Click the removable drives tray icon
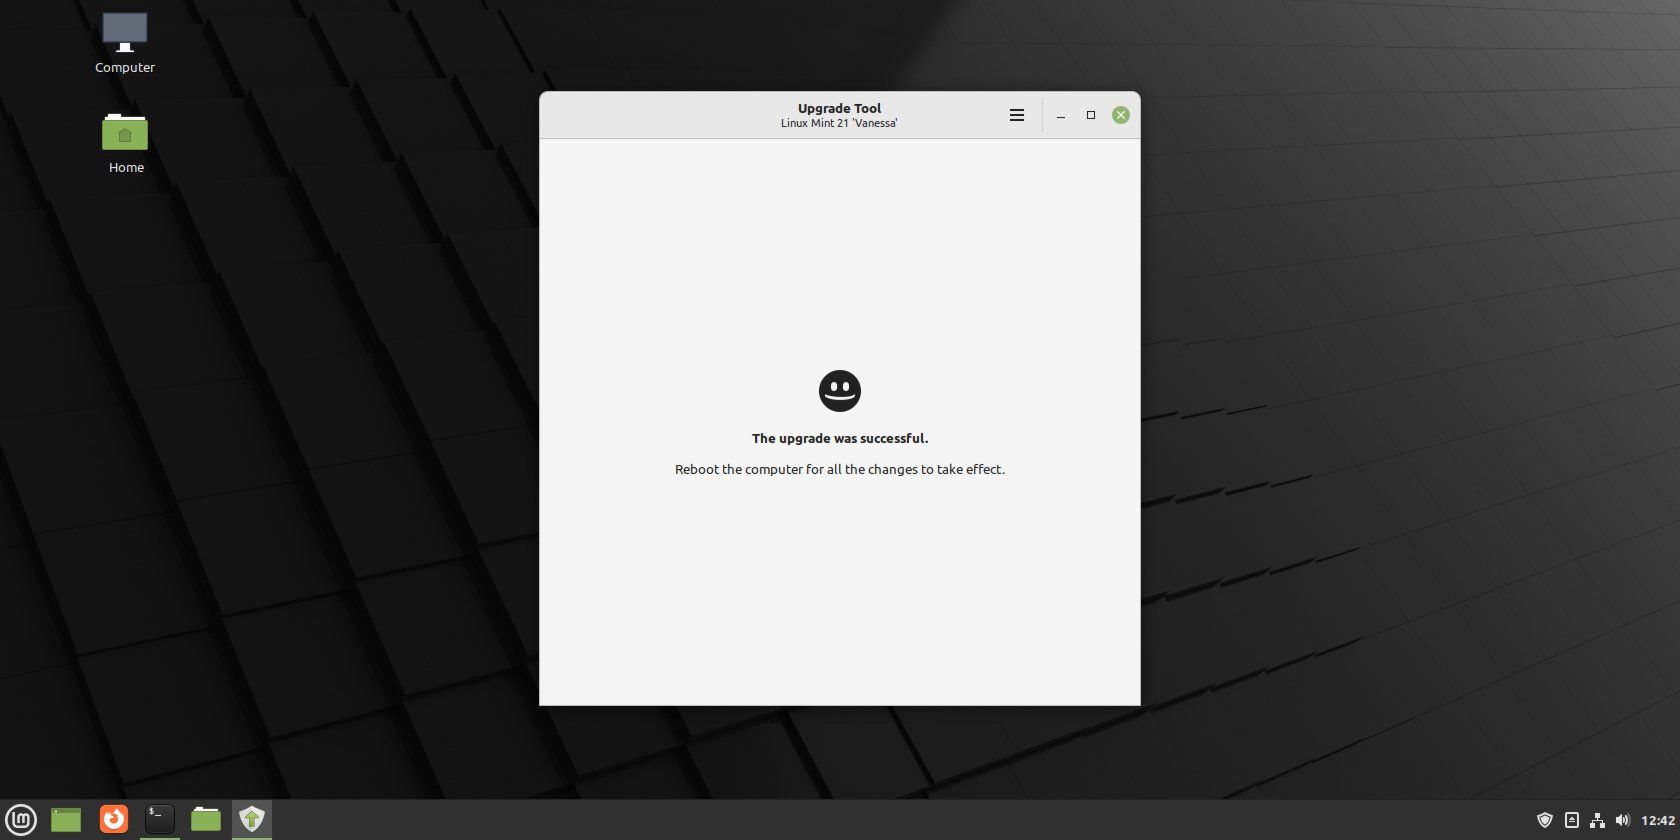The width and height of the screenshot is (1680, 840). pos(1572,820)
